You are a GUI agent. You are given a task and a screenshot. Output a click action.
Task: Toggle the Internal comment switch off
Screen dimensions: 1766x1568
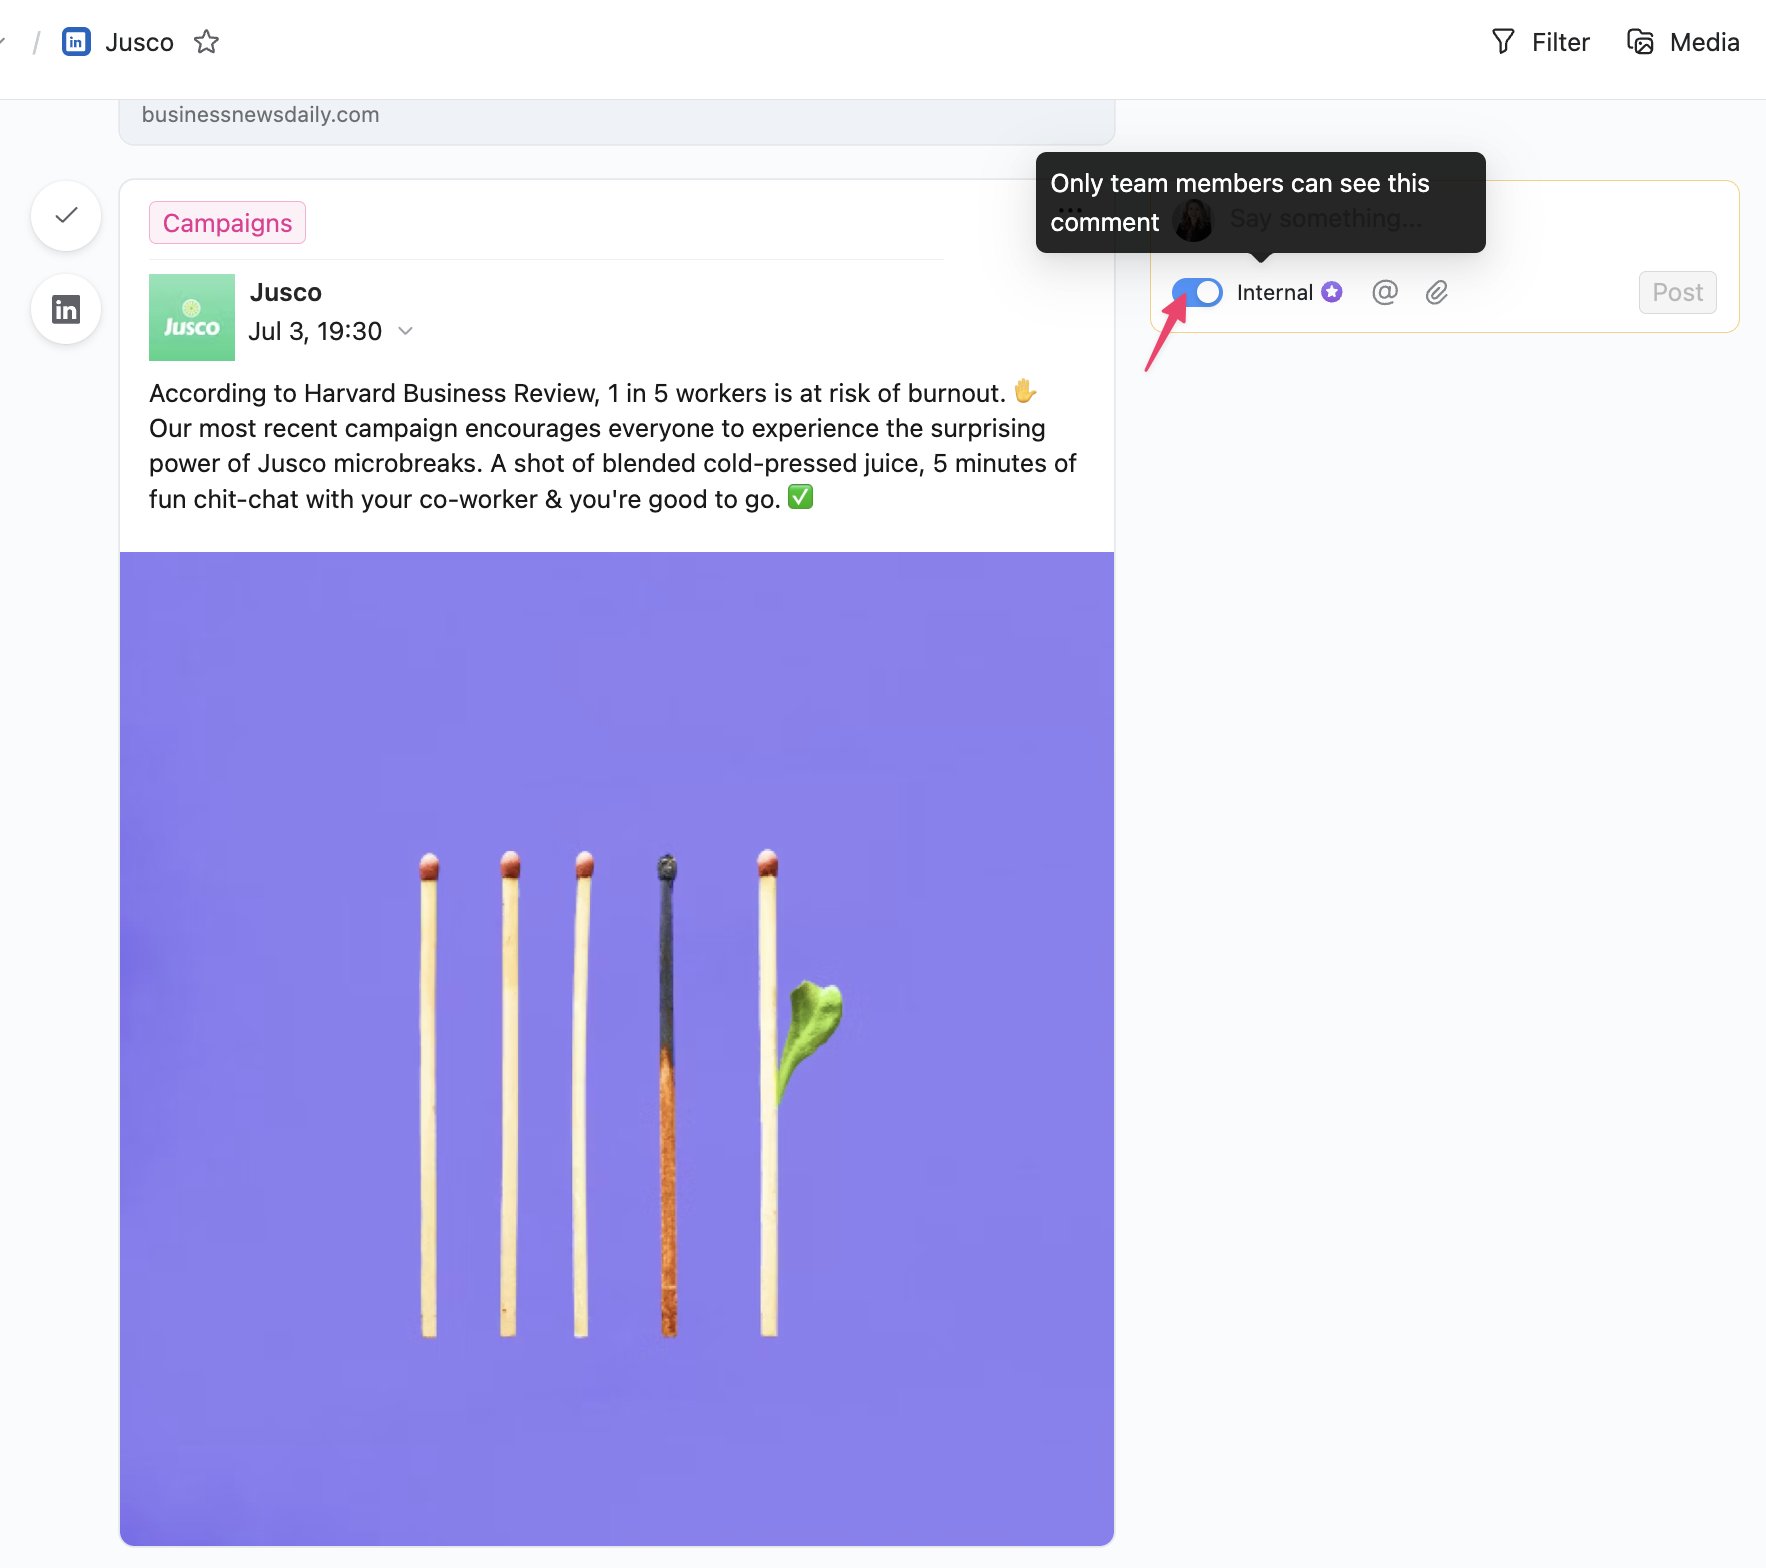tap(1197, 292)
